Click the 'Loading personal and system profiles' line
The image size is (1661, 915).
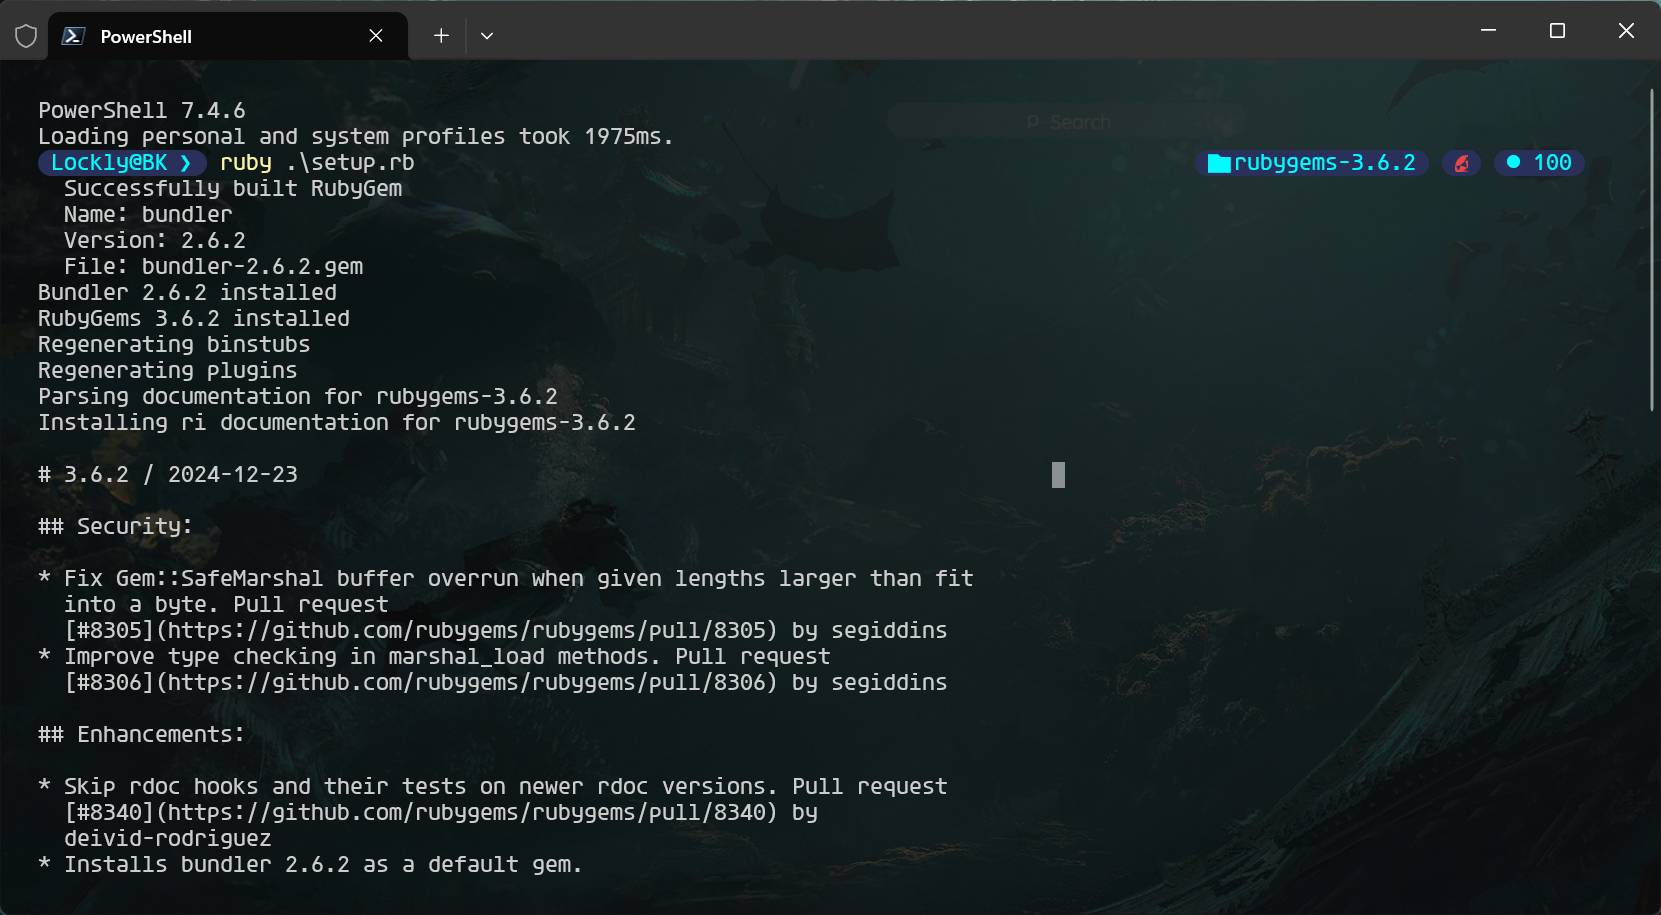click(x=356, y=137)
